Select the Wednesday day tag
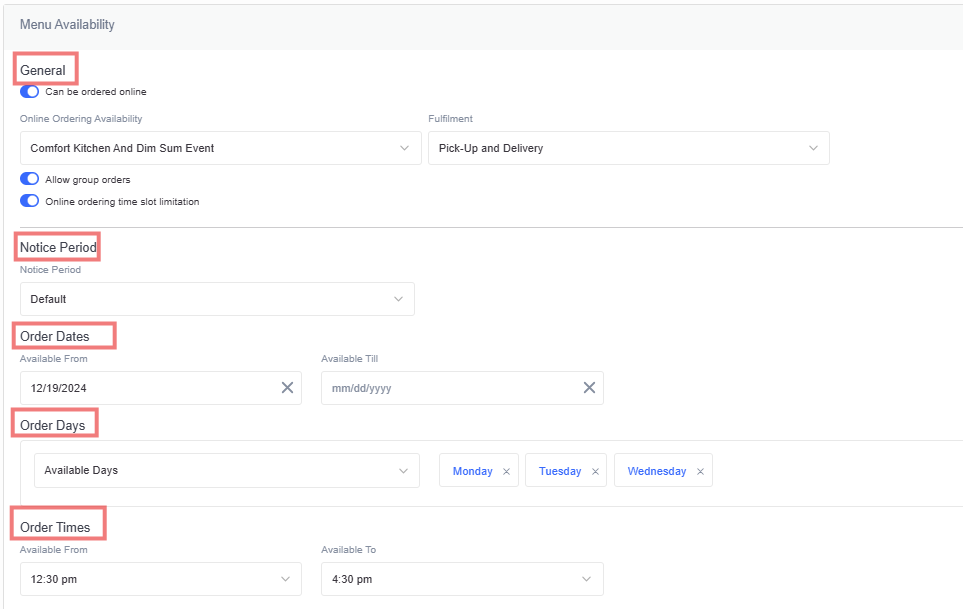Screen dimensions: 963x609 (657, 471)
